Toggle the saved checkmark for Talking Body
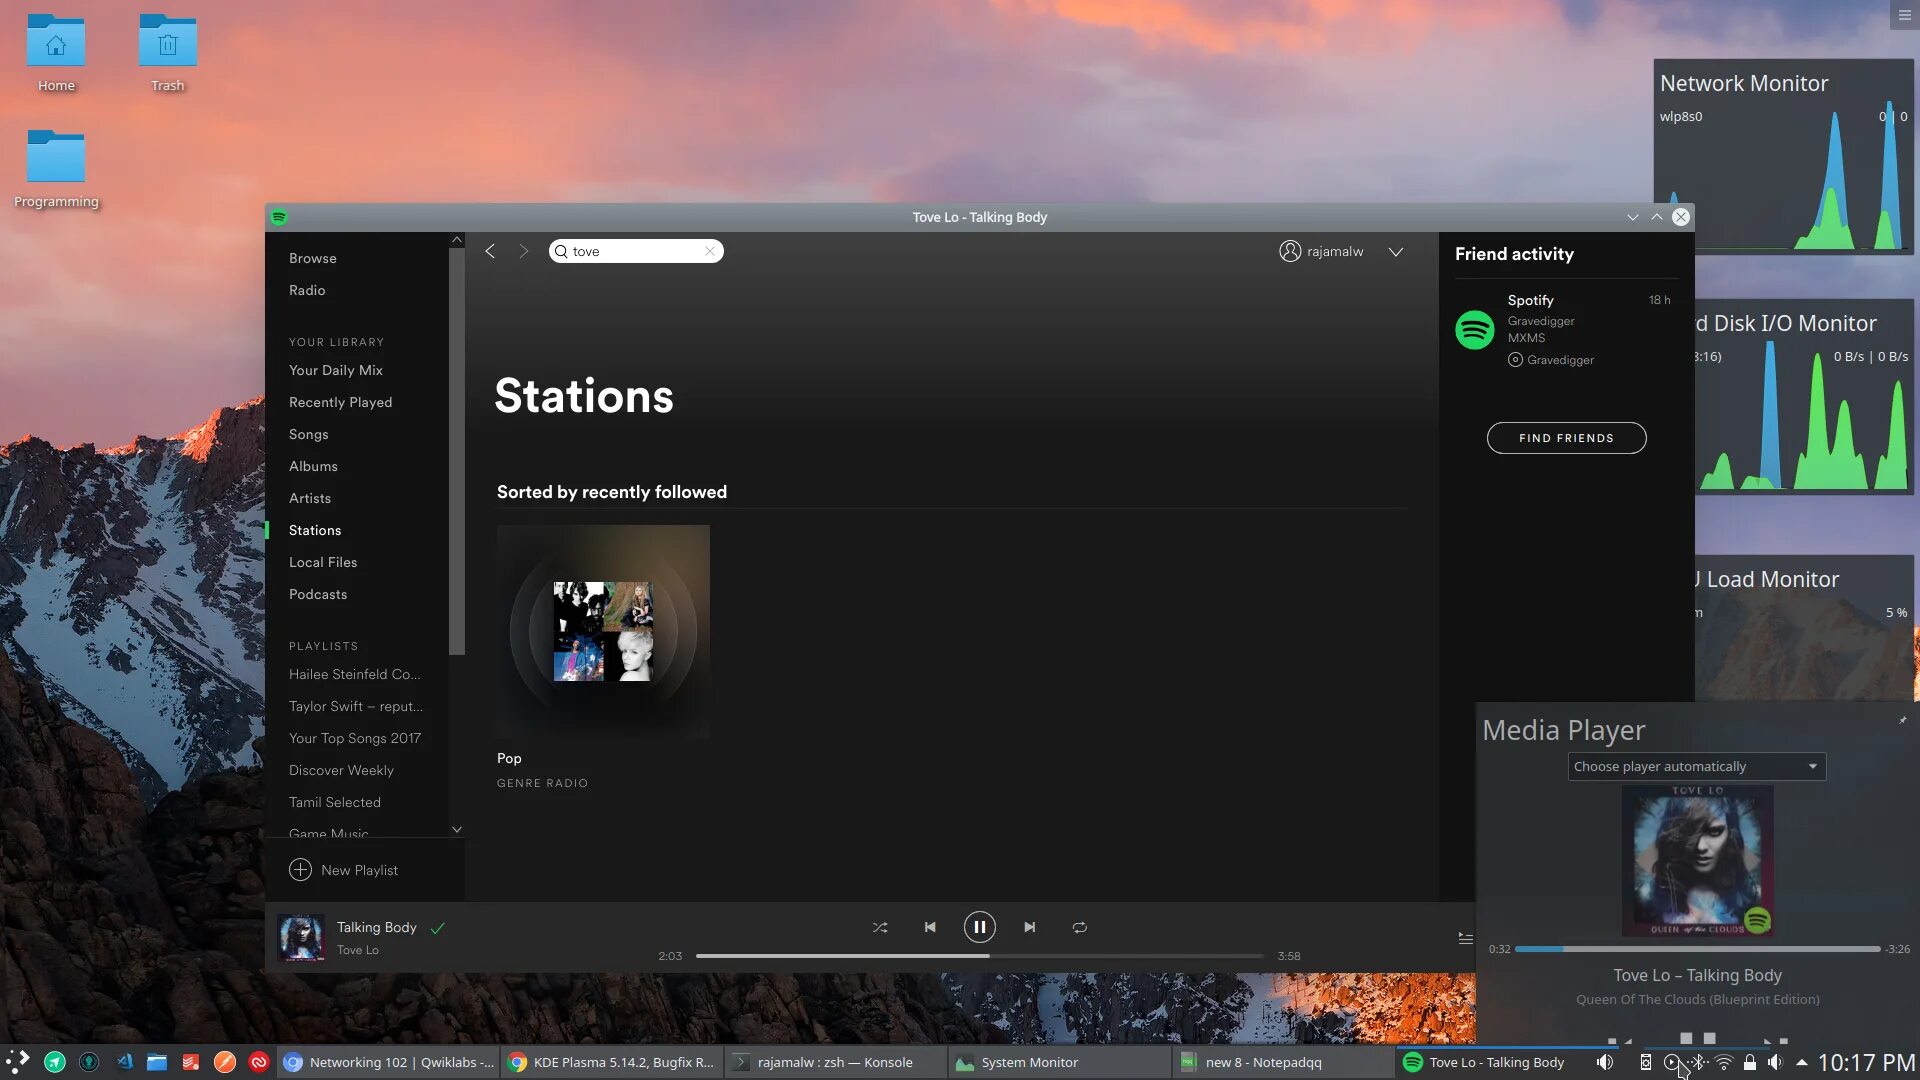The width and height of the screenshot is (1920, 1080). click(x=437, y=928)
